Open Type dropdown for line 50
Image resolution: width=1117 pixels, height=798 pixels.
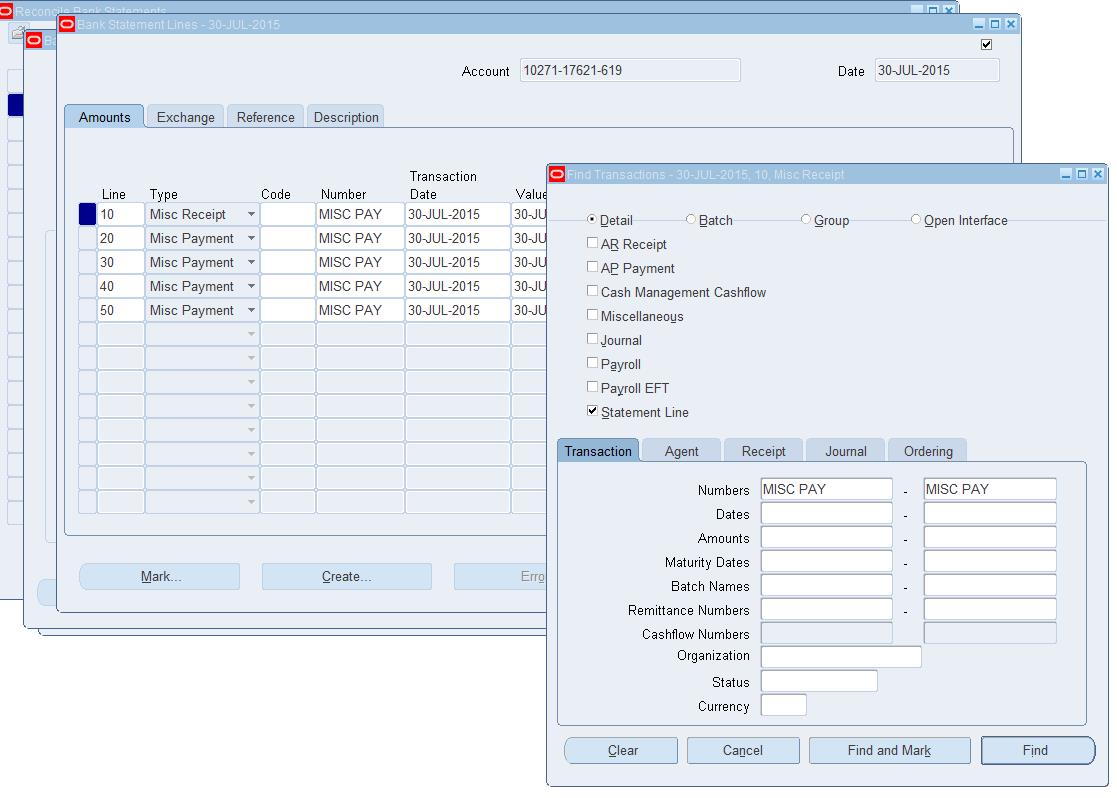251,311
